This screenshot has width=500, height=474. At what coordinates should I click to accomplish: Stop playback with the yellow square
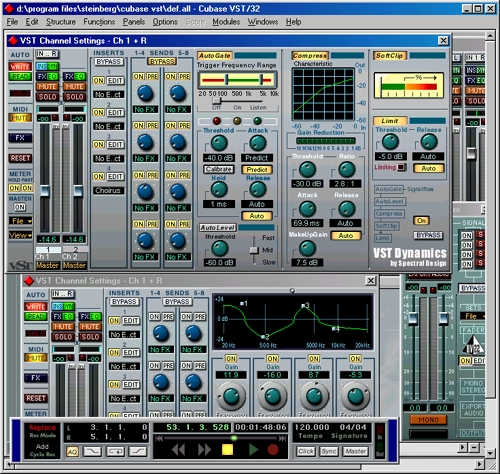pos(227,450)
